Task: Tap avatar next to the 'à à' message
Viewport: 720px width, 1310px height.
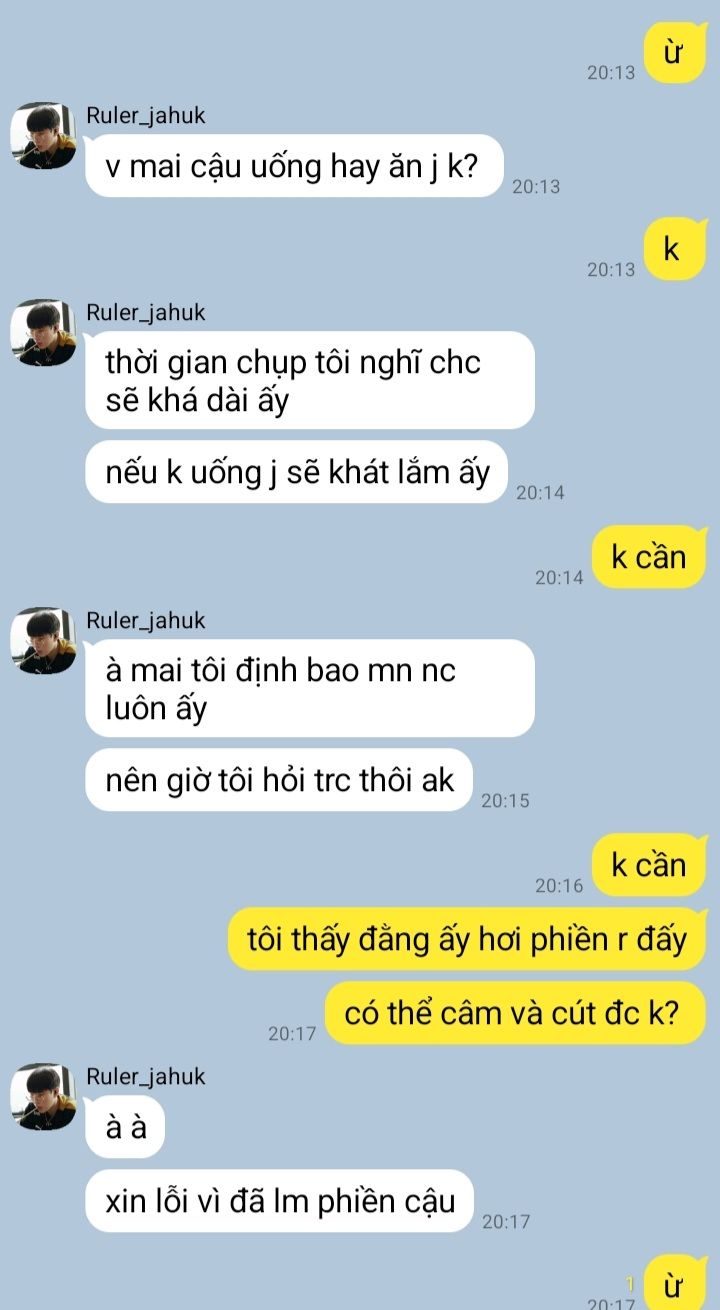Action: (x=44, y=1097)
